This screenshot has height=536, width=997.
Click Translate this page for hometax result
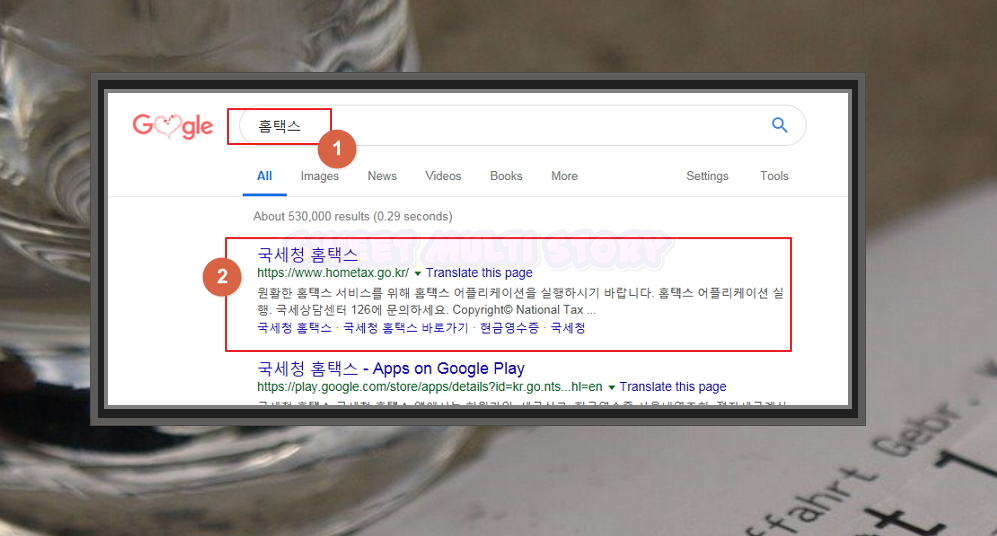click(479, 273)
